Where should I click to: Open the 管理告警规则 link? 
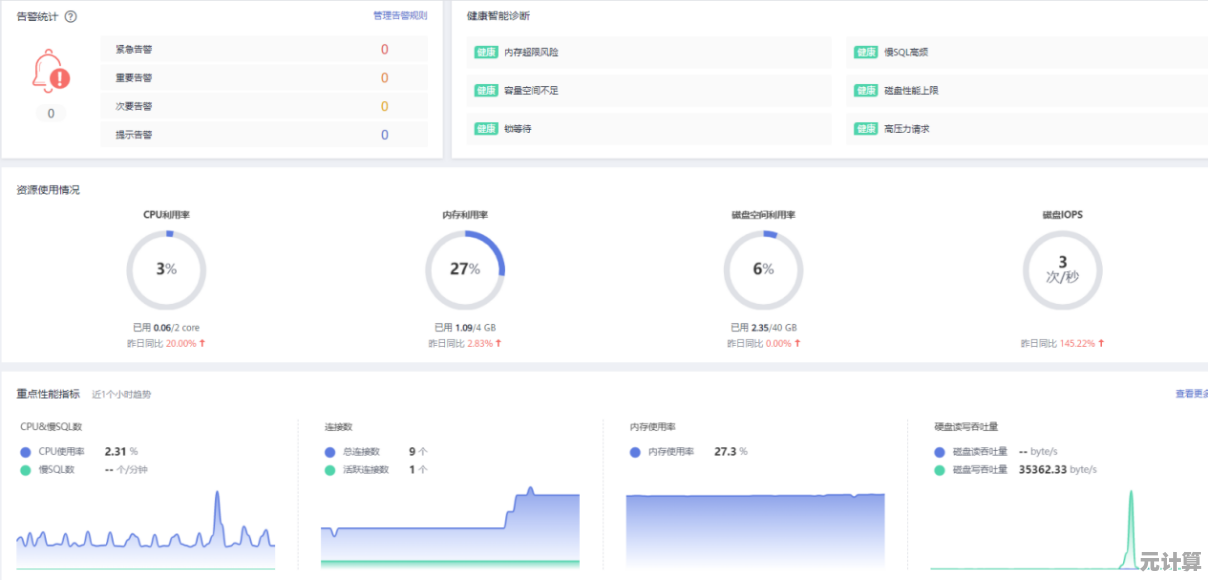click(x=399, y=16)
